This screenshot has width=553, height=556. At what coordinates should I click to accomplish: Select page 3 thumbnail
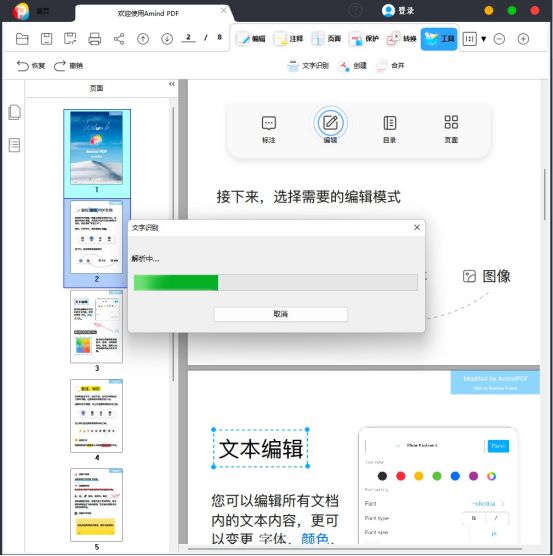[96, 327]
